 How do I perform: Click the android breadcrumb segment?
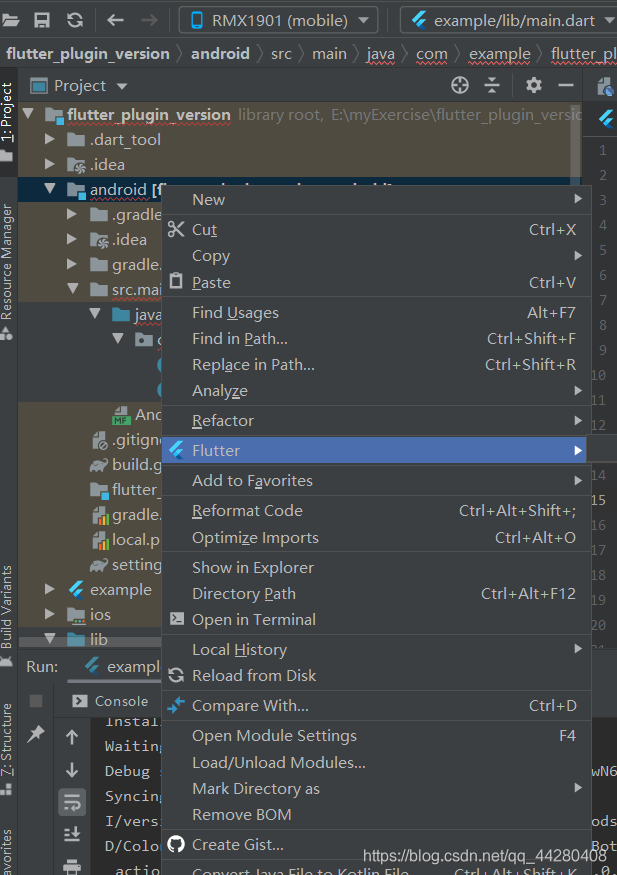(220, 54)
